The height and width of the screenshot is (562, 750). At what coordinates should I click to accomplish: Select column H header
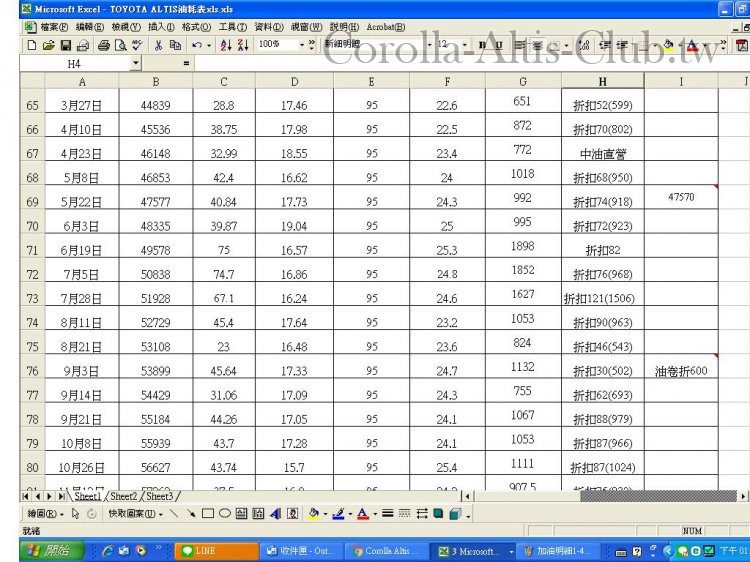(603, 81)
